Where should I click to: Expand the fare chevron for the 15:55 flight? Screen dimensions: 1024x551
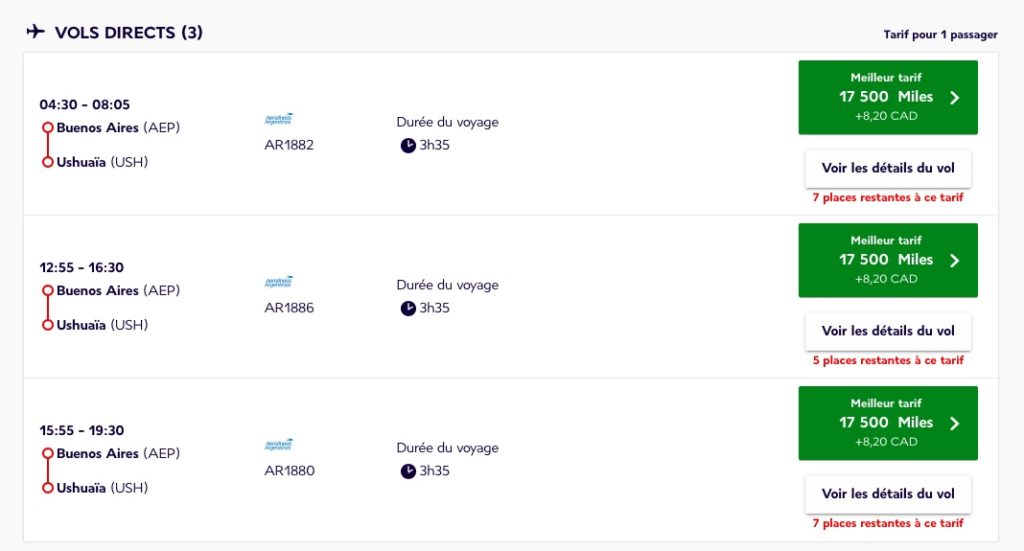(x=954, y=423)
